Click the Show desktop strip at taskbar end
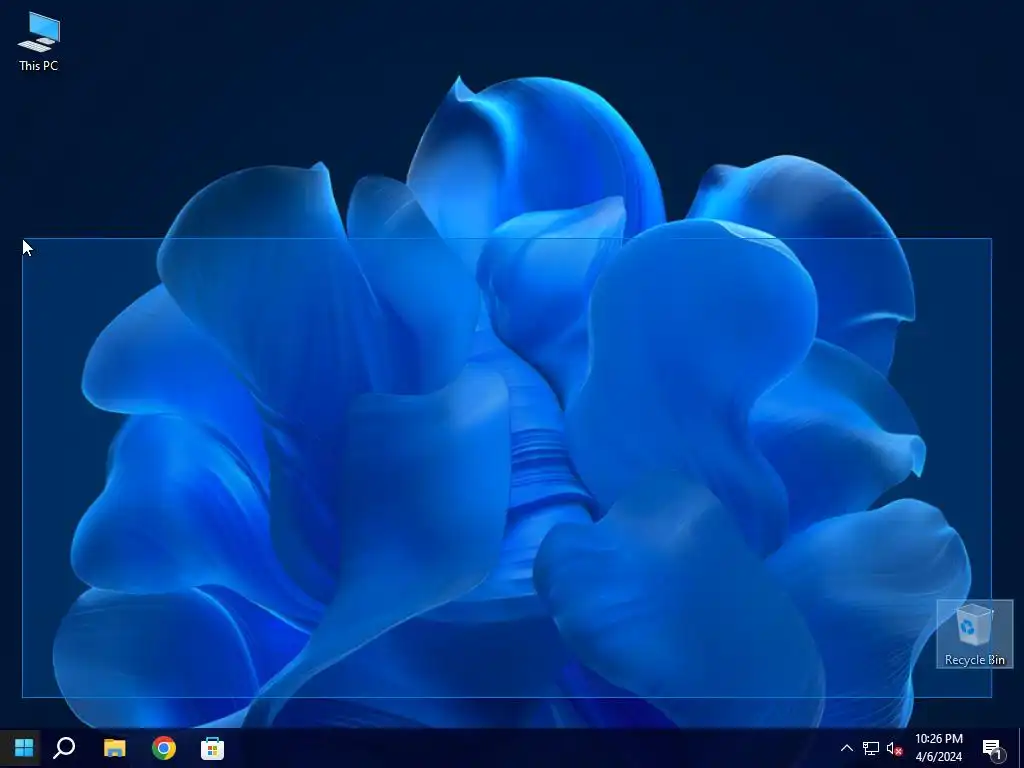Viewport: 1024px width, 768px height. pyautogui.click(x=1020, y=748)
